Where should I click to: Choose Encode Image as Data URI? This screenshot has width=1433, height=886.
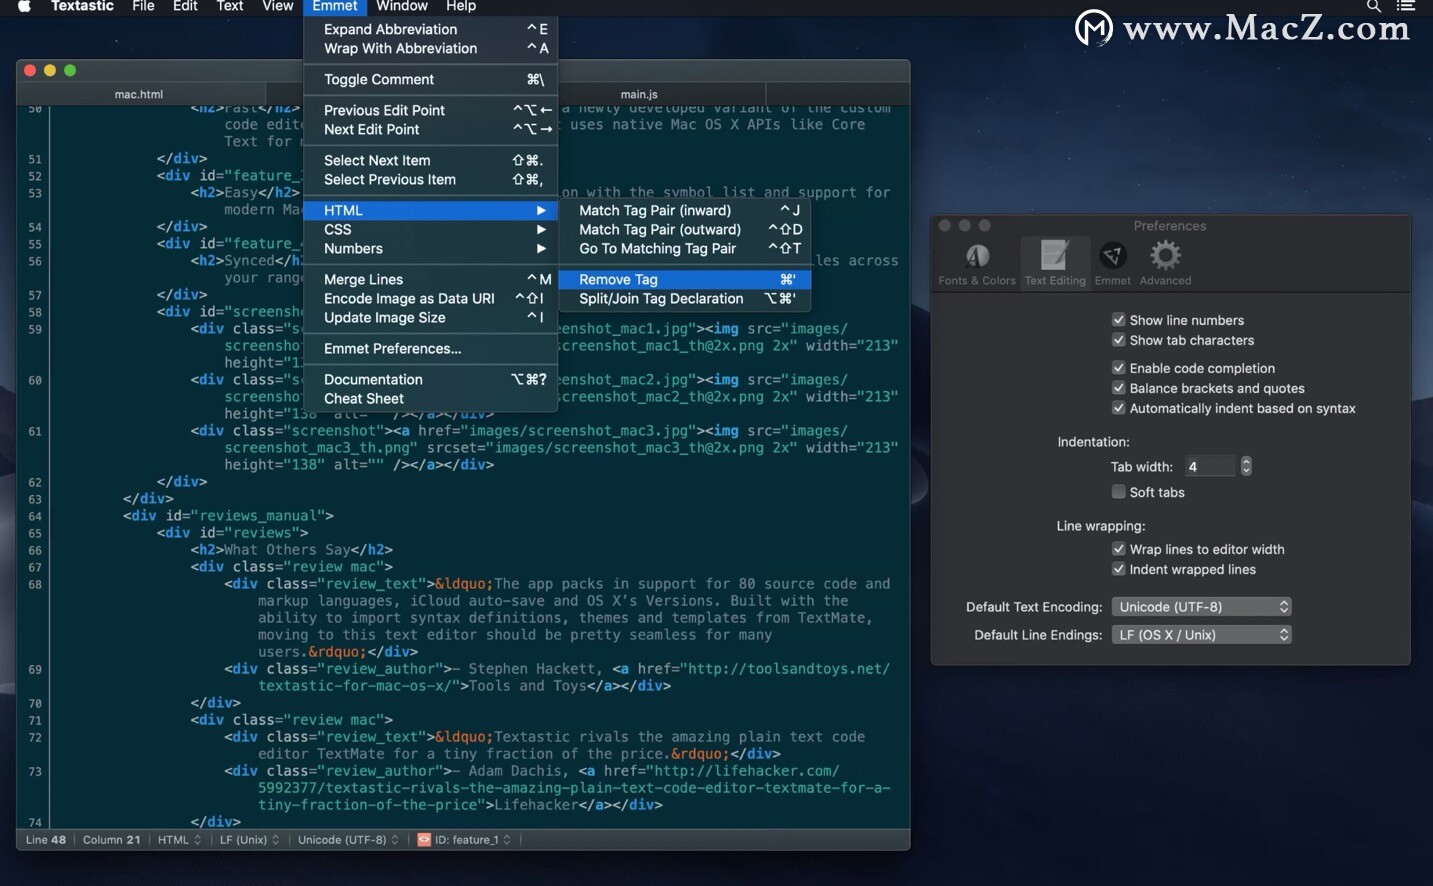click(x=430, y=299)
